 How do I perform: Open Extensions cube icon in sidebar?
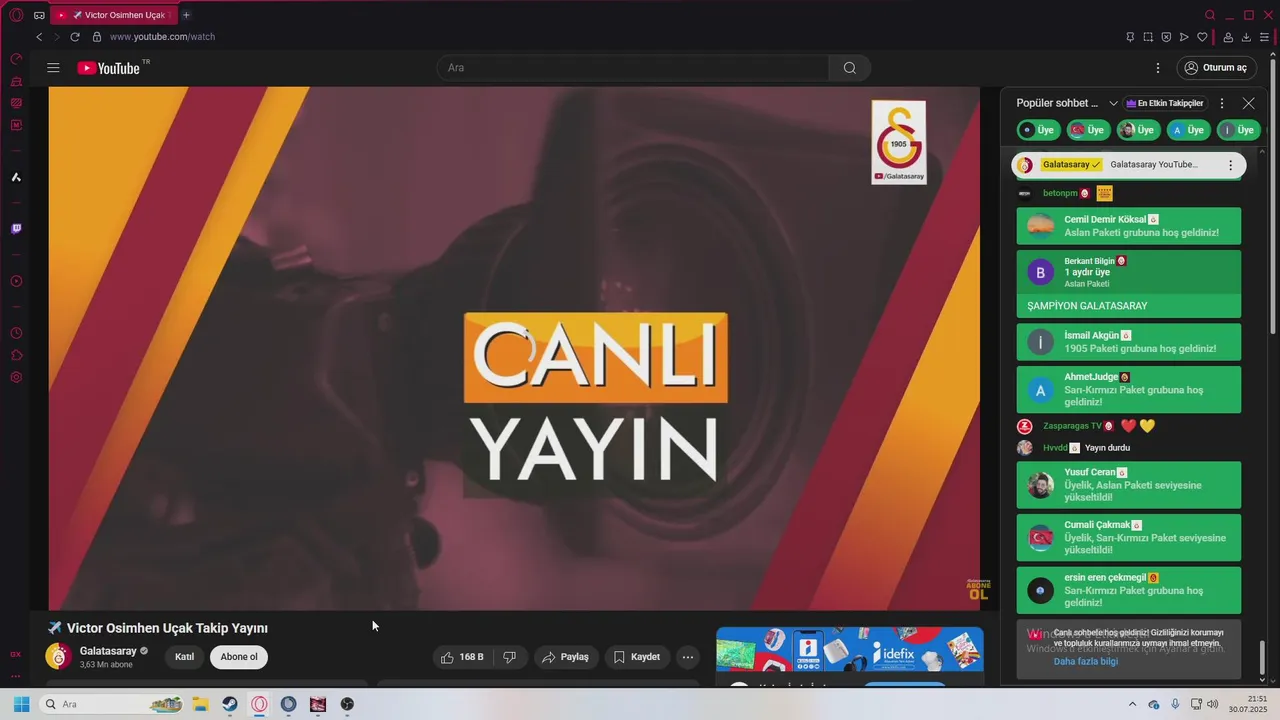pyautogui.click(x=16, y=355)
